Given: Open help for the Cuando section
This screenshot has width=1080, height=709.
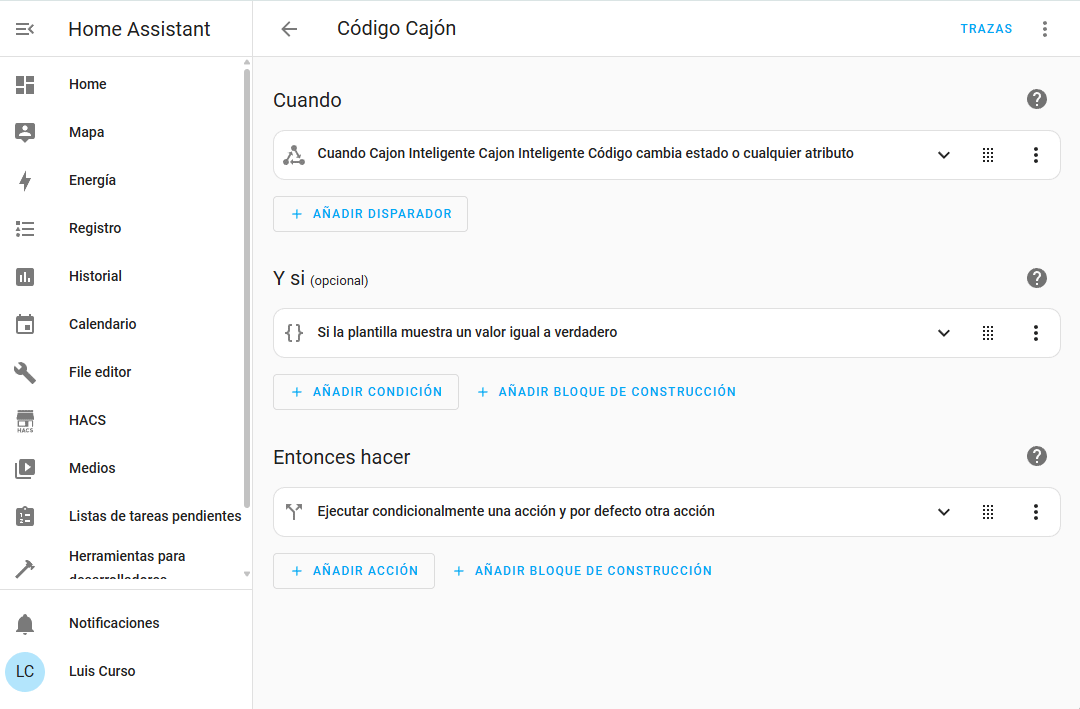Looking at the screenshot, I should 1037,99.
